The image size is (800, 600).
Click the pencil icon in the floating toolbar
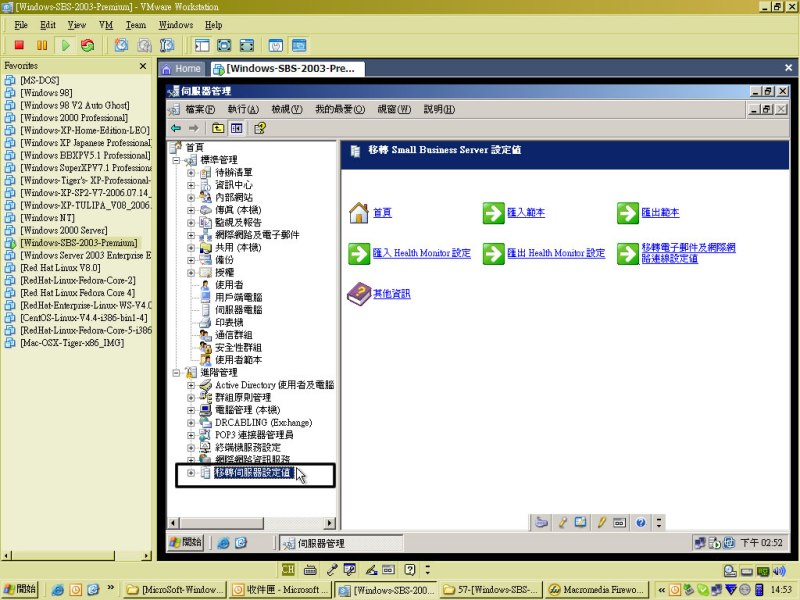(602, 522)
